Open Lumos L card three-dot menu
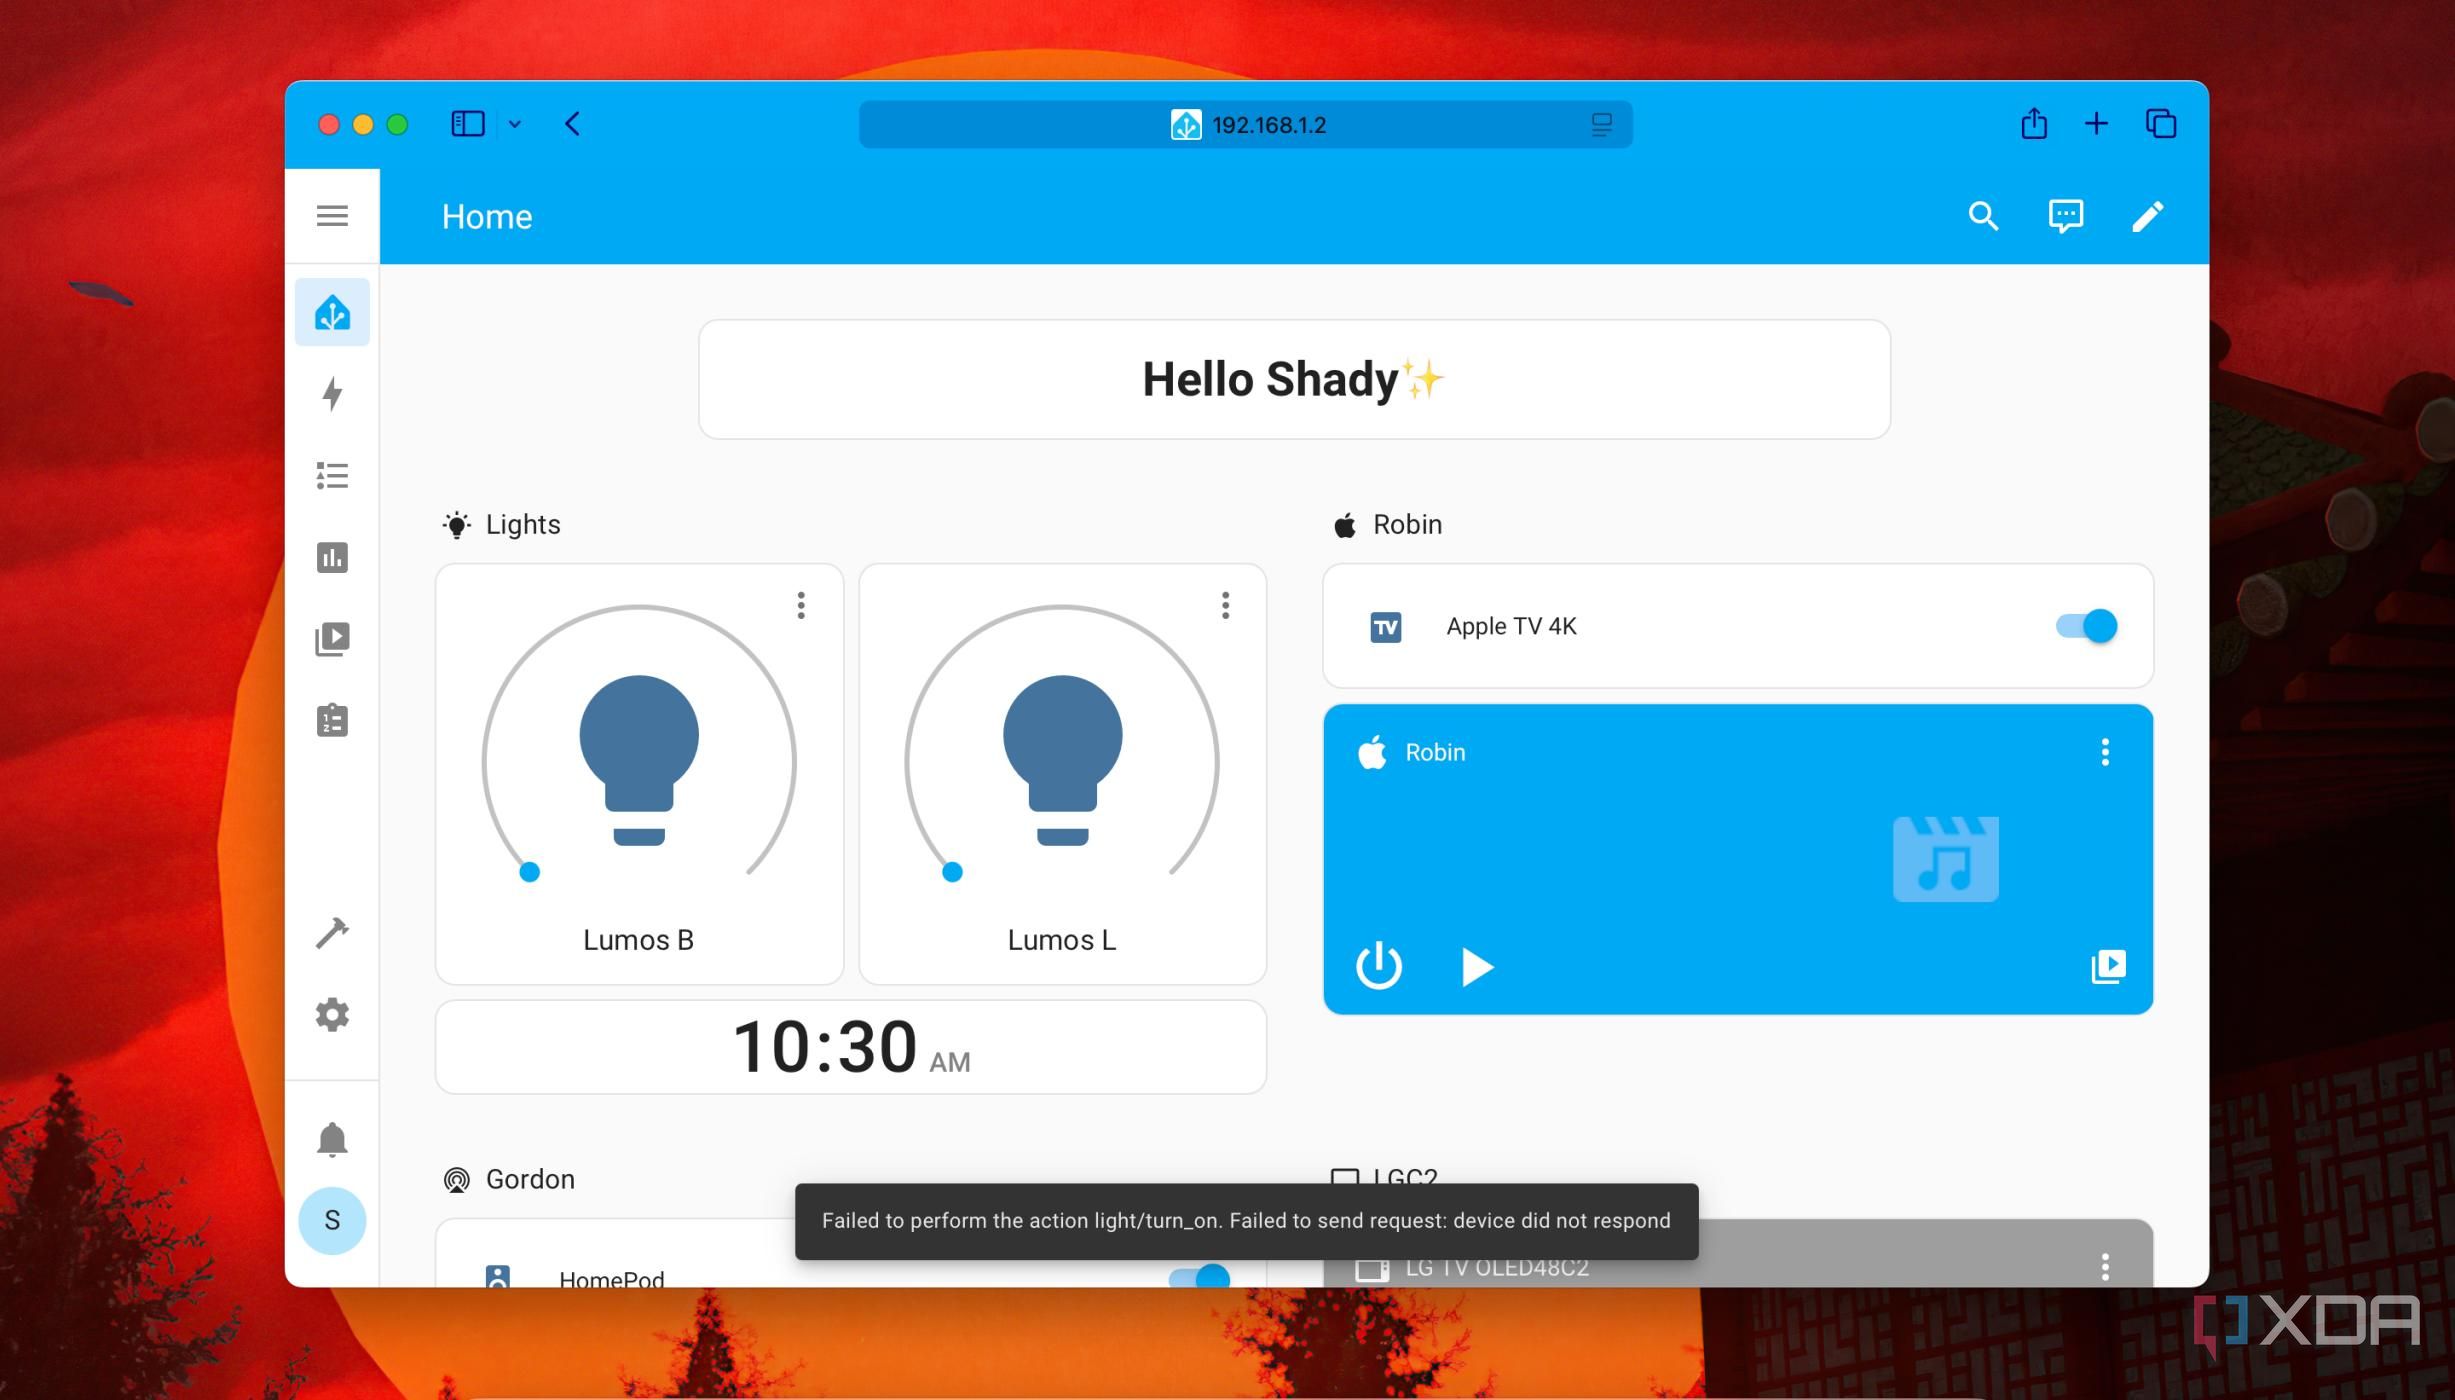Viewport: 2455px width, 1400px height. [x=1225, y=605]
